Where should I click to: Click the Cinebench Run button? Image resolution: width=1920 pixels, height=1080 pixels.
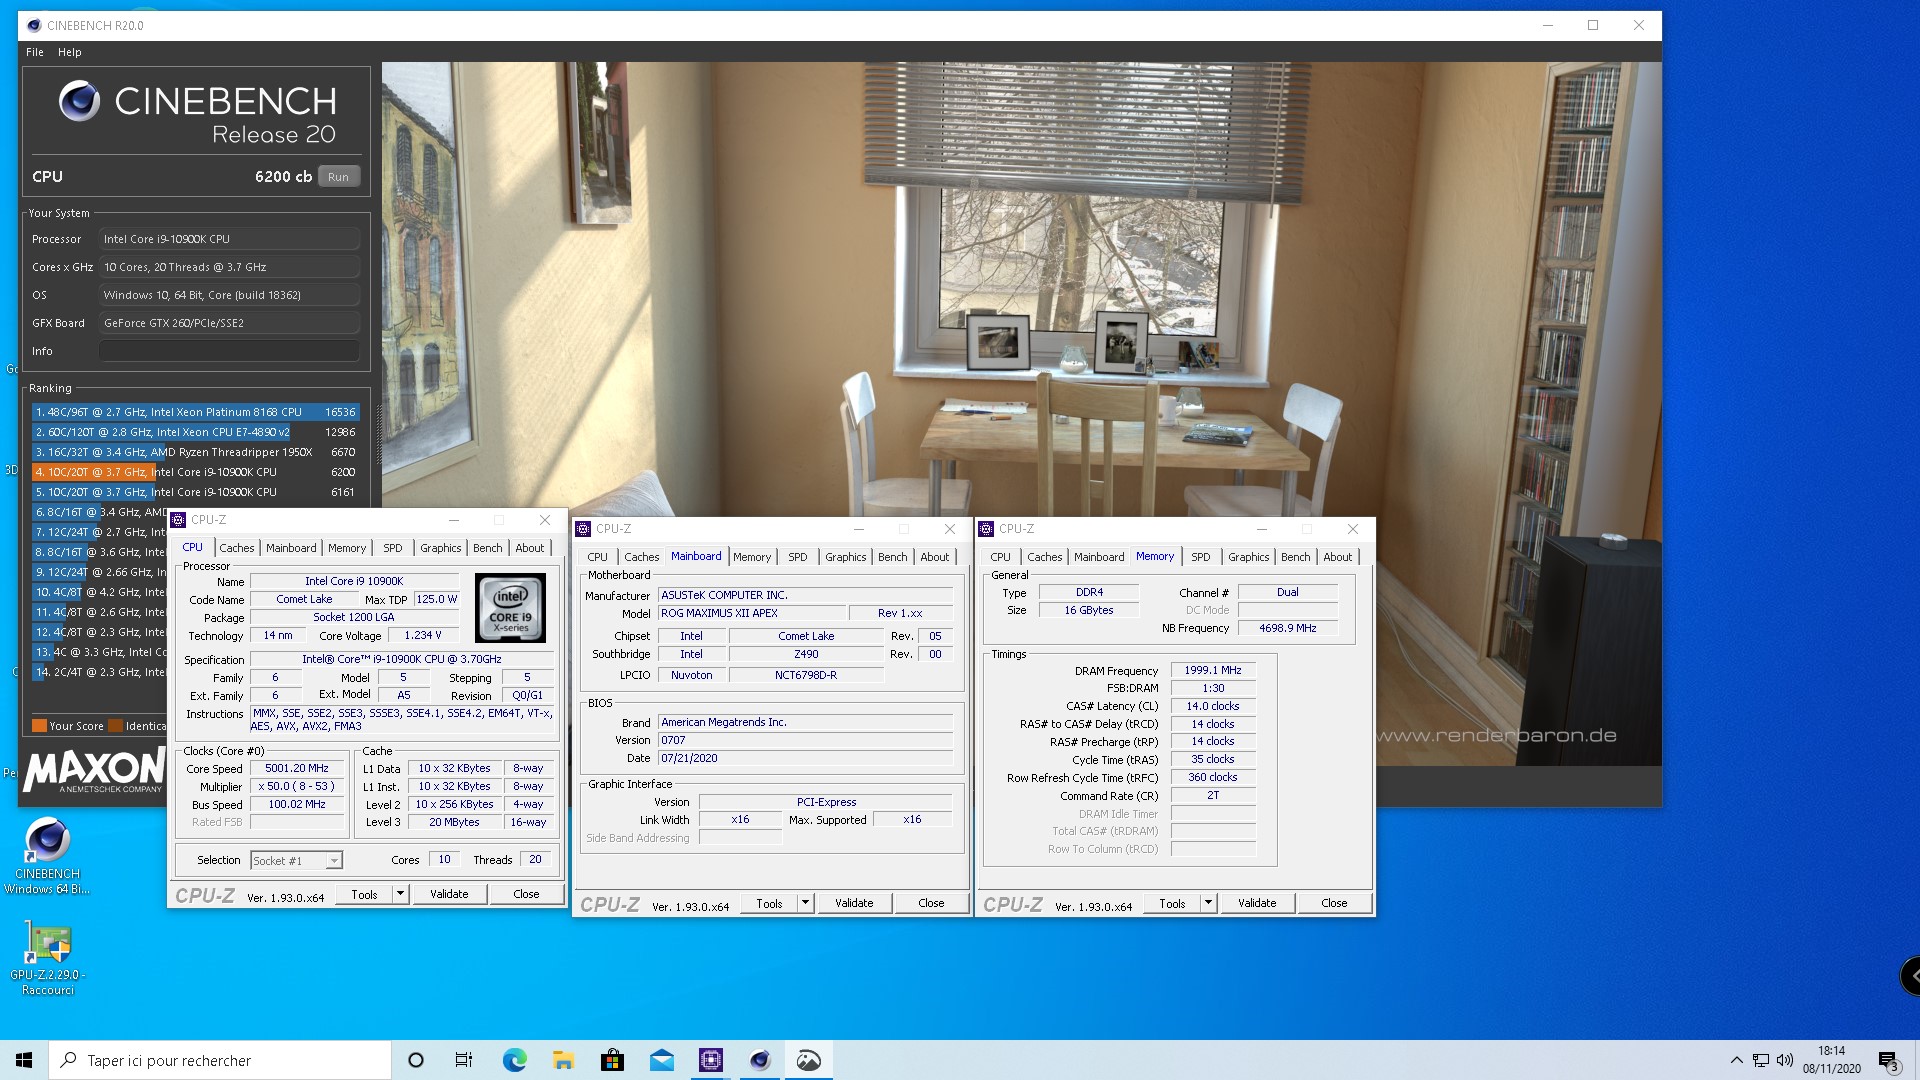point(338,177)
